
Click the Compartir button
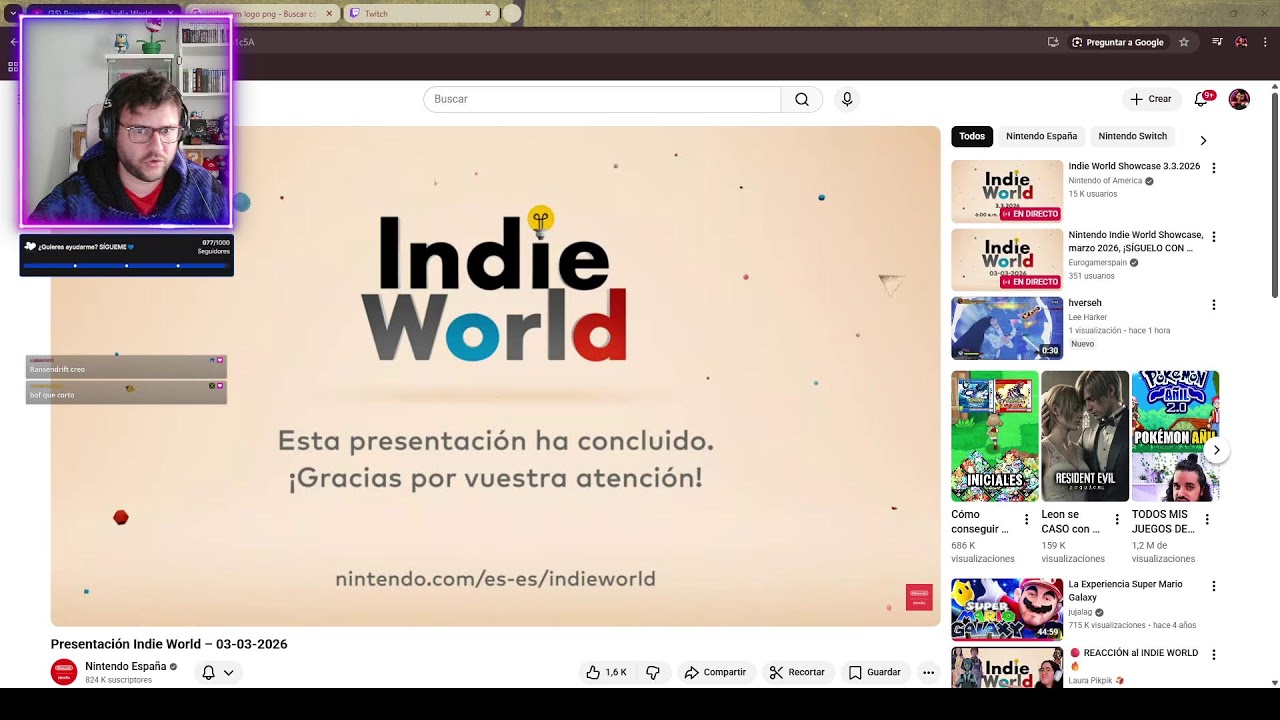click(x=715, y=672)
